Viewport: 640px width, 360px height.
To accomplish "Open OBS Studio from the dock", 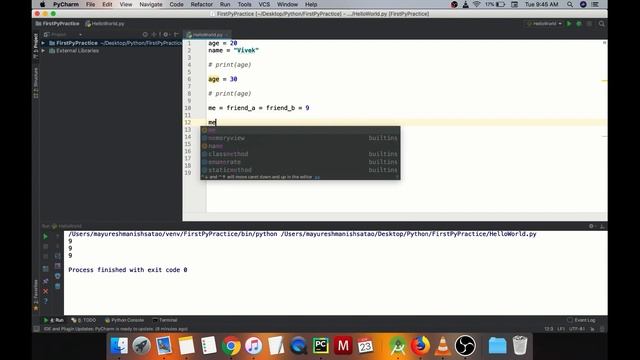I will [x=465, y=346].
